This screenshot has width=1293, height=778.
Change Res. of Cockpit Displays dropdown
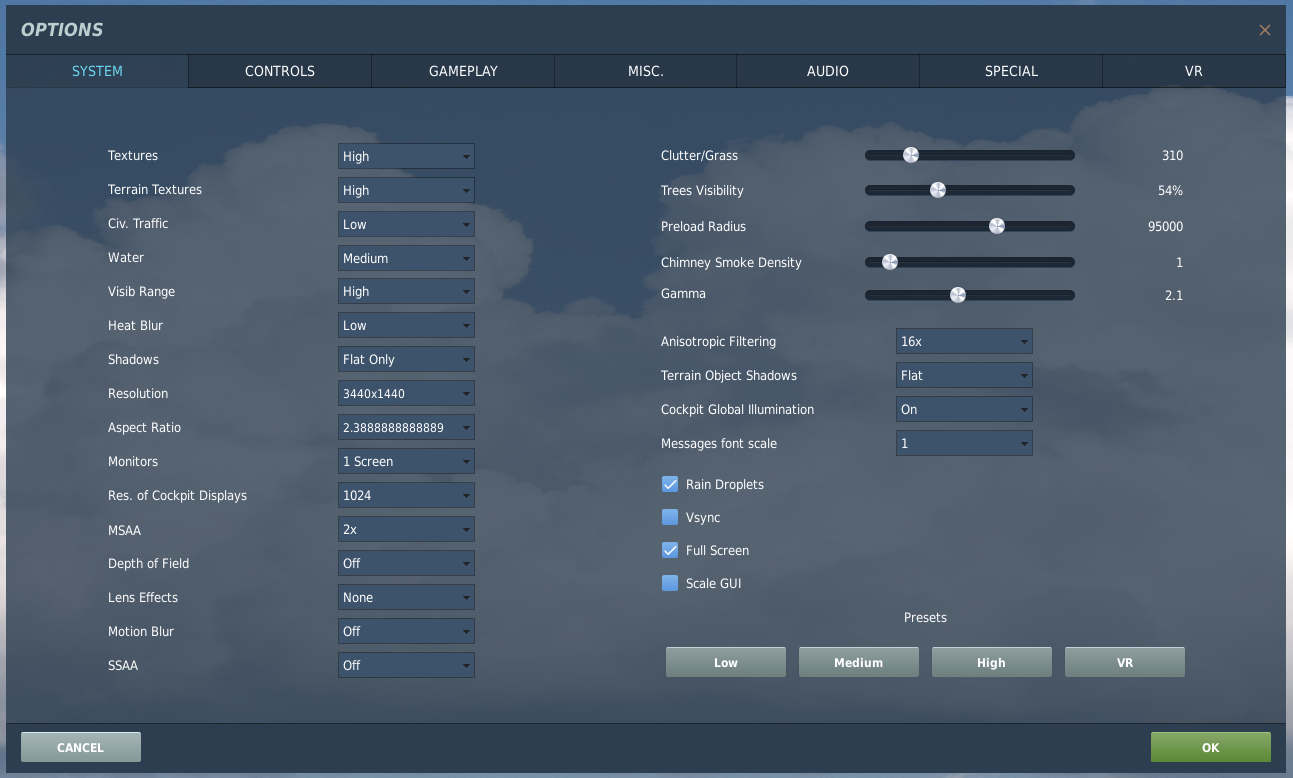tap(406, 495)
